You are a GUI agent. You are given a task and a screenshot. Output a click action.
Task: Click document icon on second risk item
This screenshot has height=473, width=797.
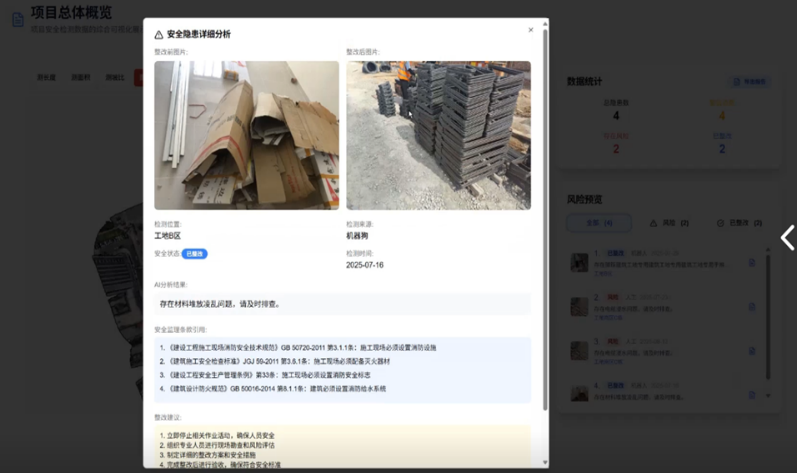click(x=752, y=307)
